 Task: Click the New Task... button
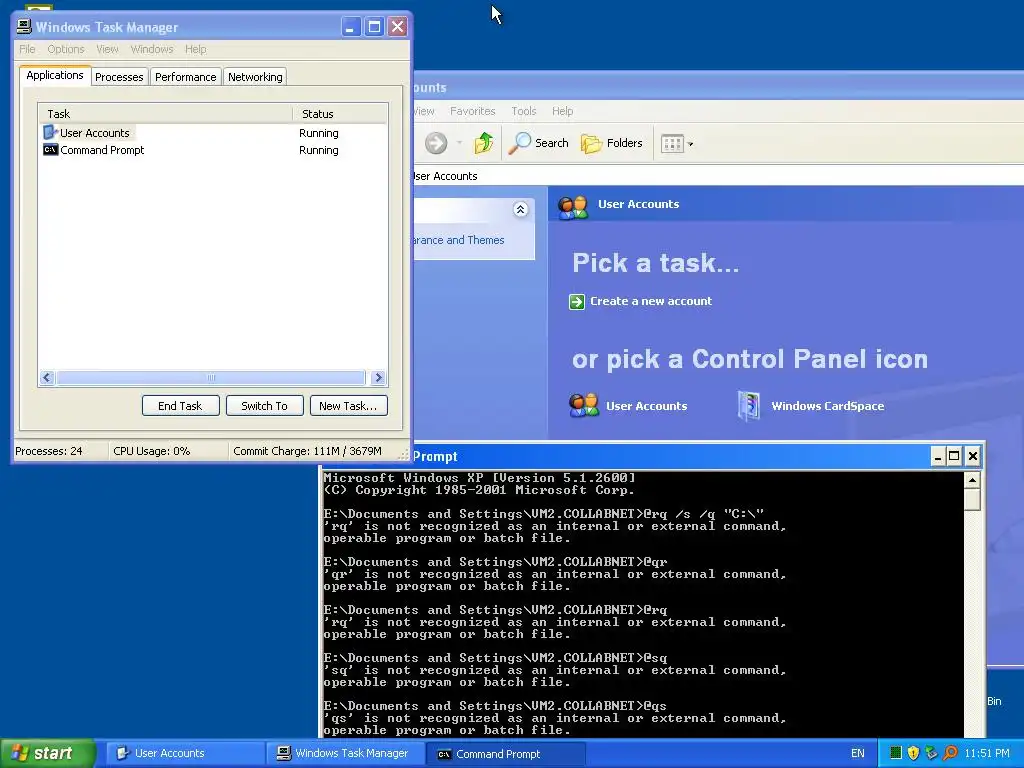(348, 406)
